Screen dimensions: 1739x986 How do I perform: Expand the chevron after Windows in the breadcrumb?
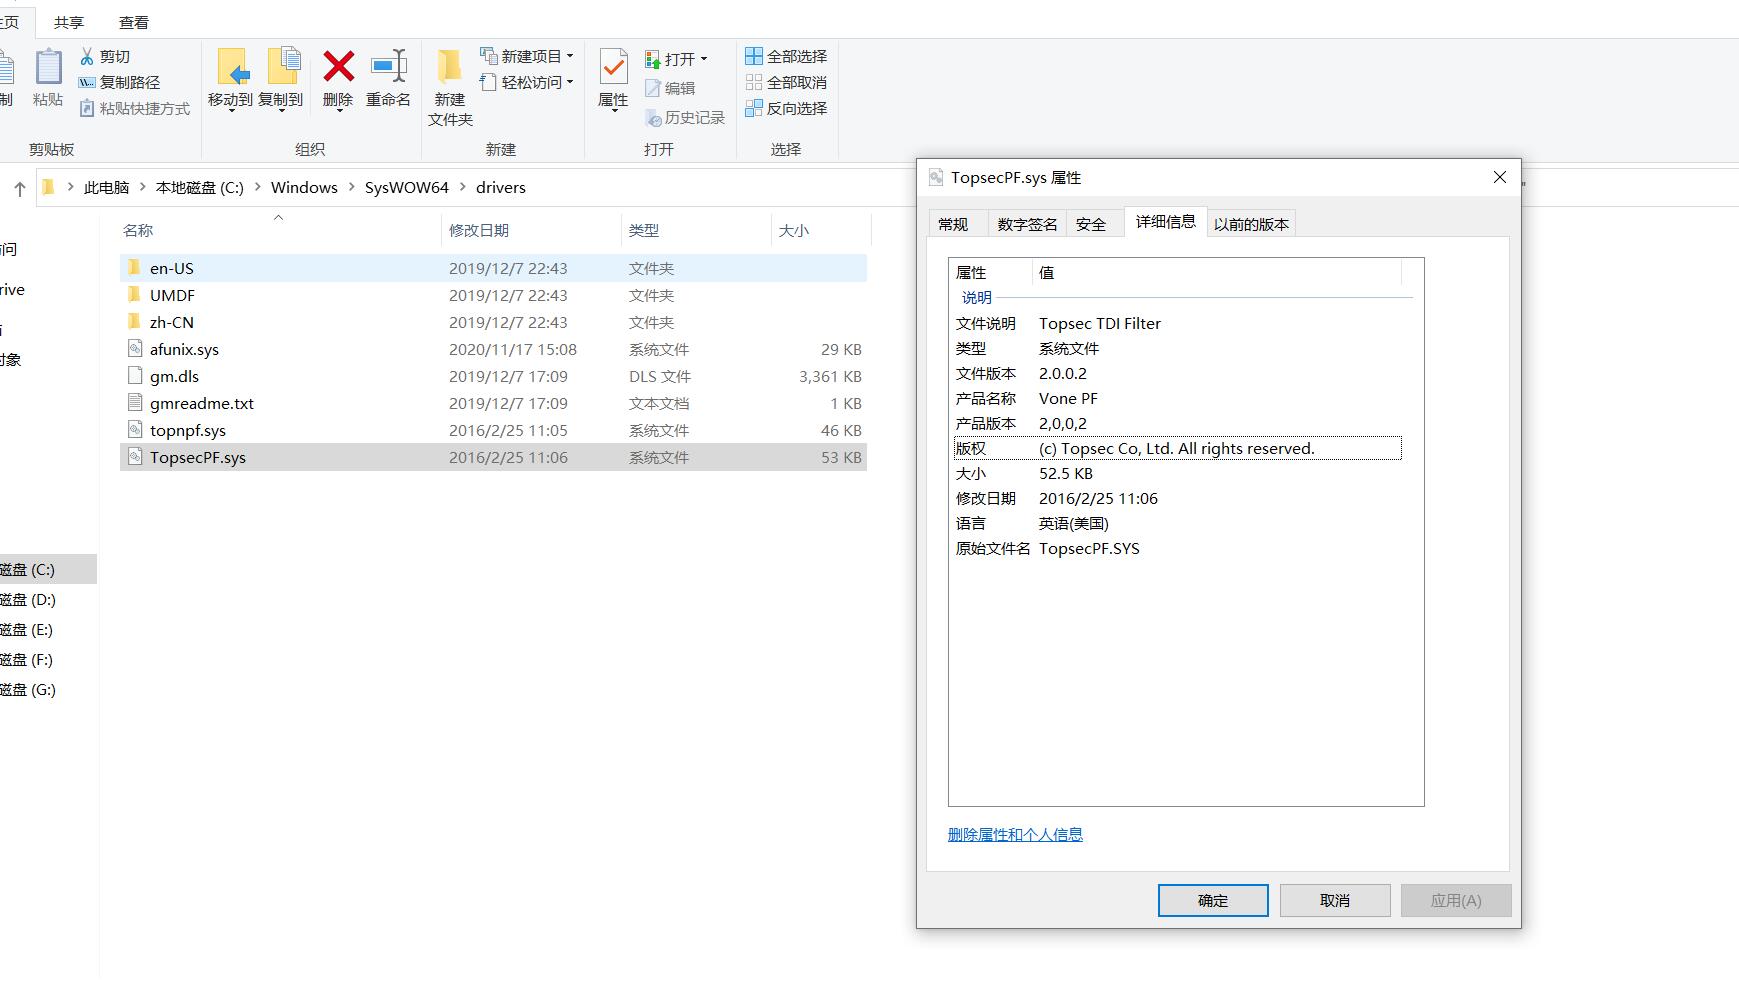[x=351, y=188]
